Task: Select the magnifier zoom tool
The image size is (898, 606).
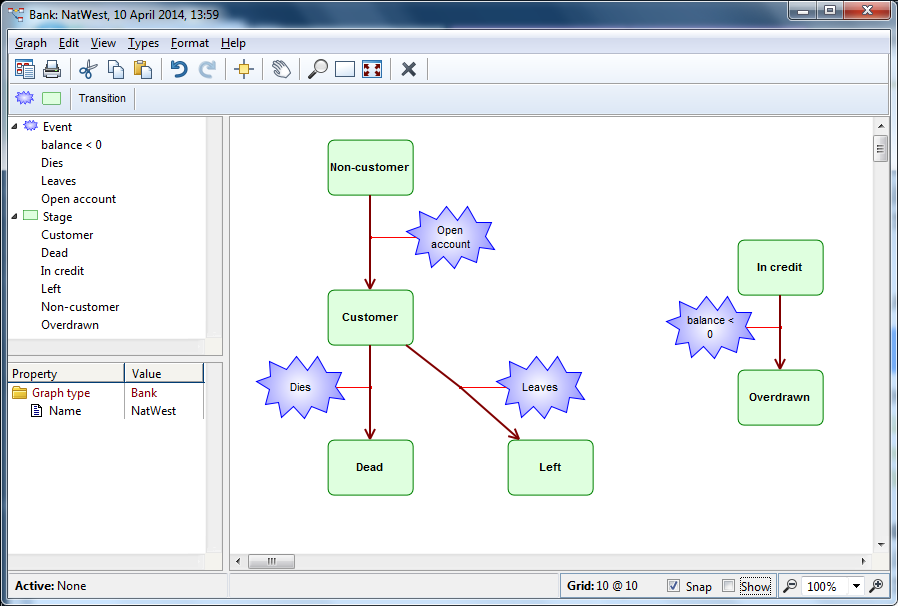Action: tap(317, 69)
